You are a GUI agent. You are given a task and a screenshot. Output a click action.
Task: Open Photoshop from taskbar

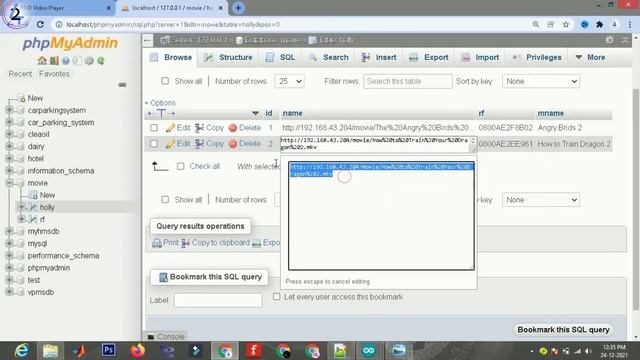(x=109, y=351)
